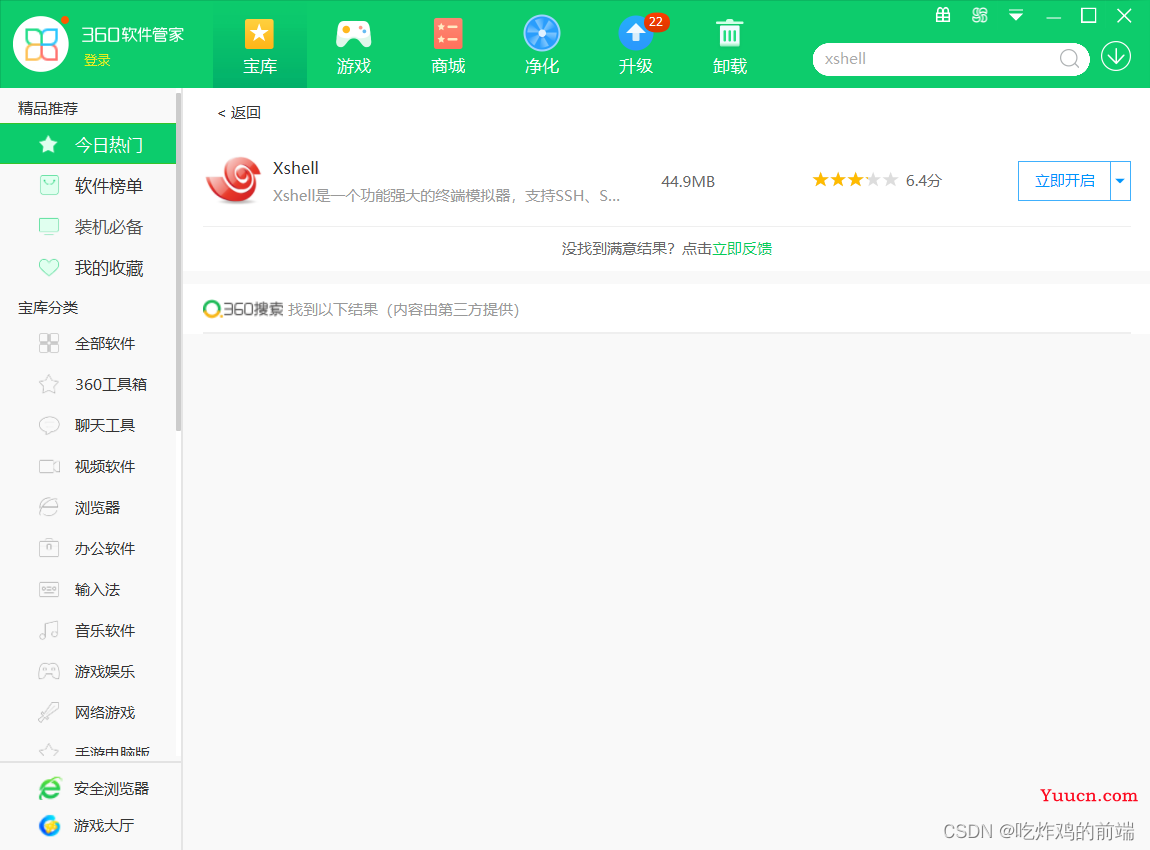Select the 视频软件 category
Image resolution: width=1150 pixels, height=850 pixels.
tap(88, 466)
